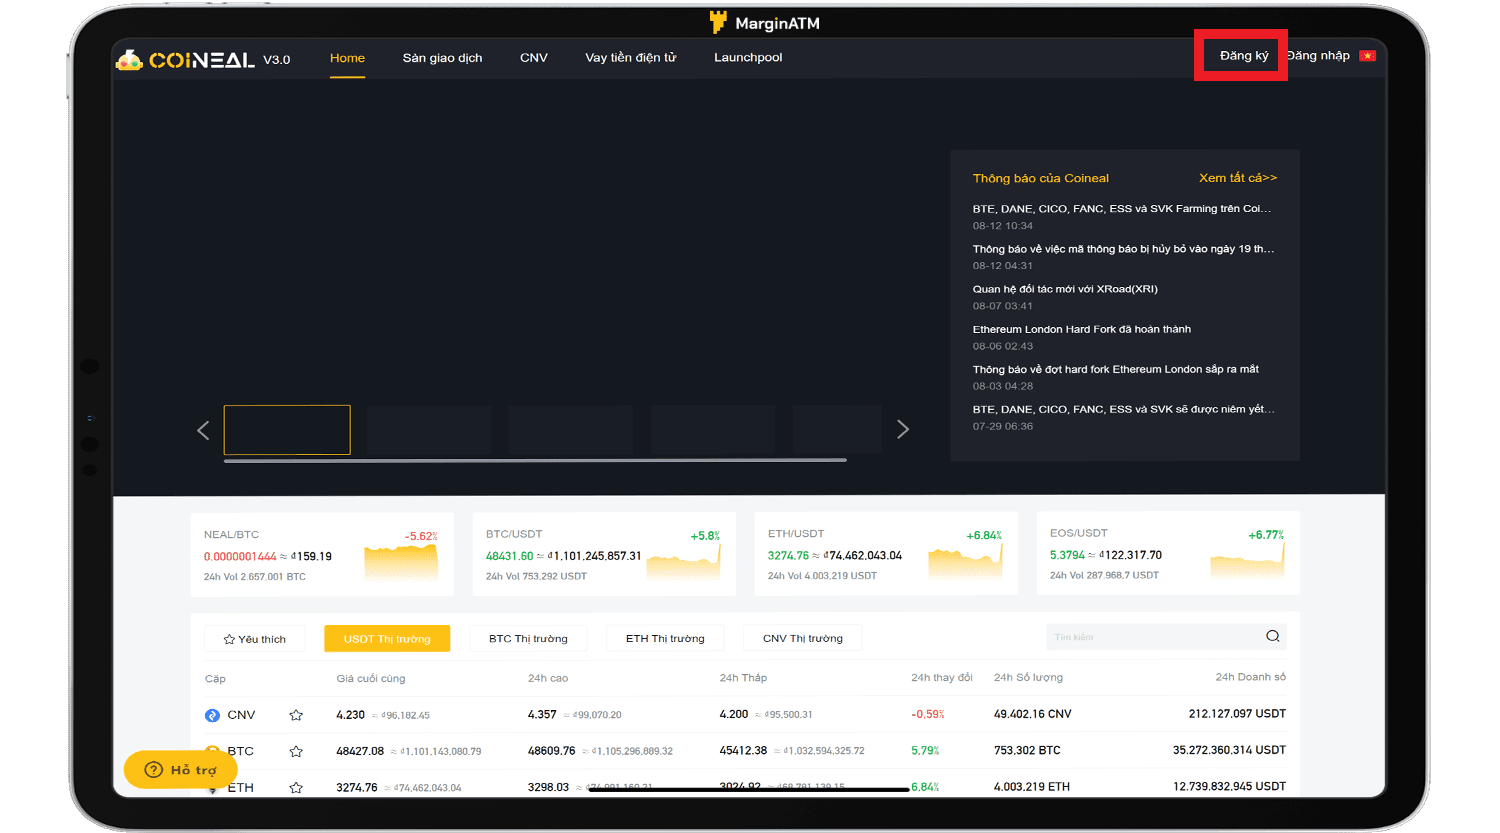Open Vay tiền điện tử page
The image size is (1500, 833).
point(630,58)
